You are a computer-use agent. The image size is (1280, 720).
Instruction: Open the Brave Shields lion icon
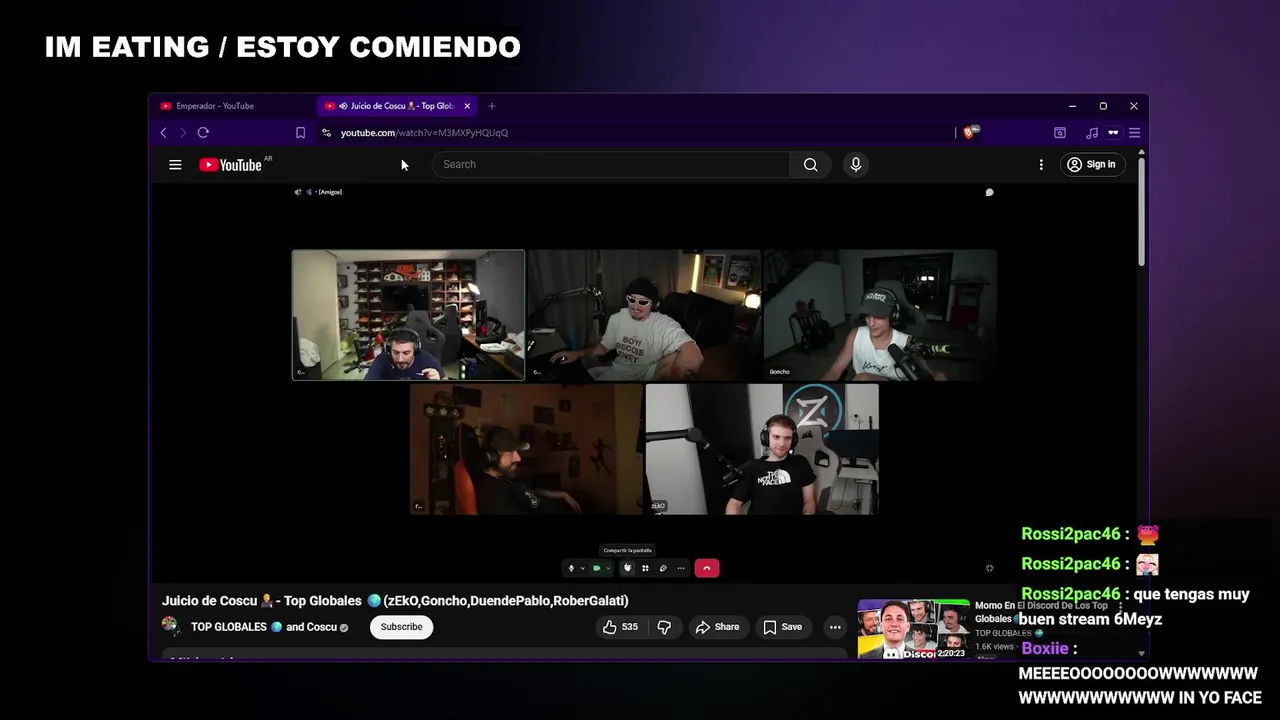[970, 132]
